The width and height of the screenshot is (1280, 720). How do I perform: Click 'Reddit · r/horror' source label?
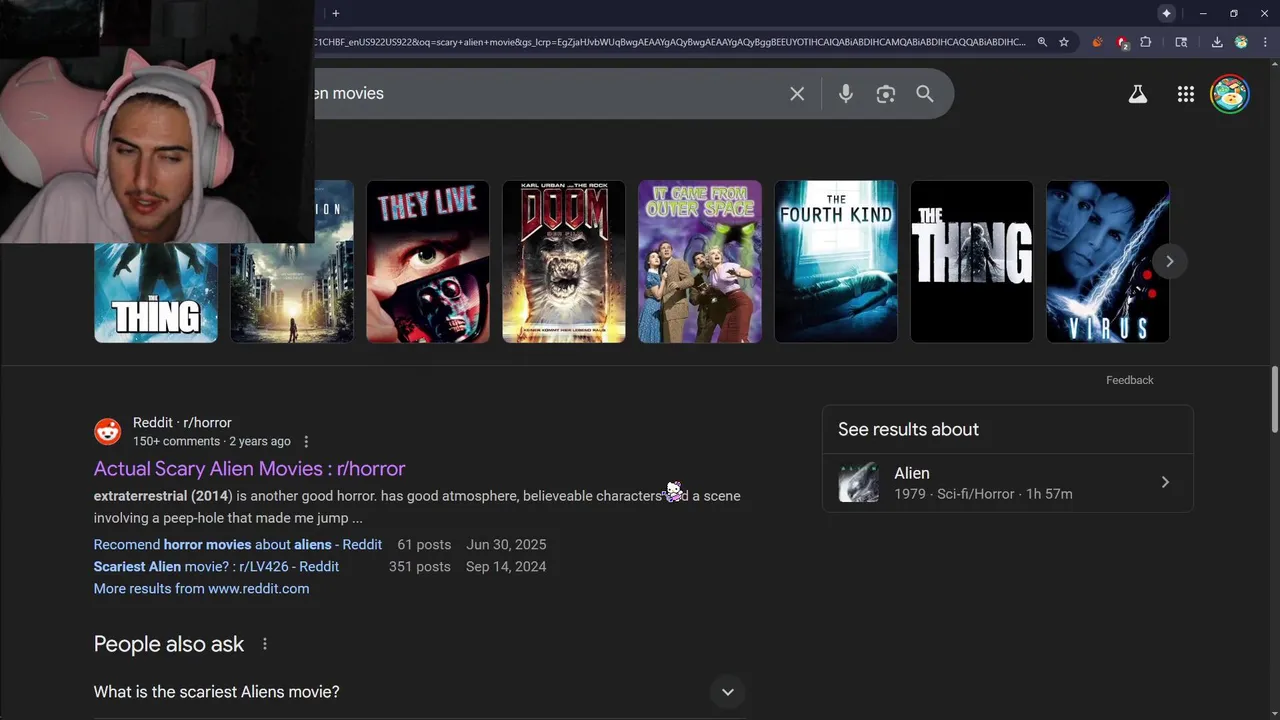pos(182,423)
